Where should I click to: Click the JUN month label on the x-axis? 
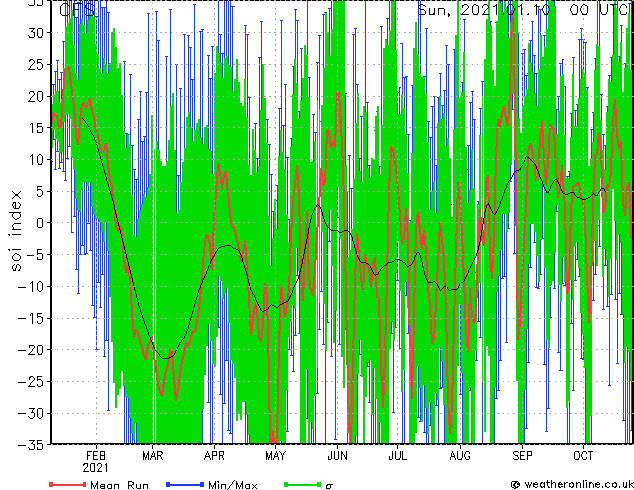click(x=337, y=456)
